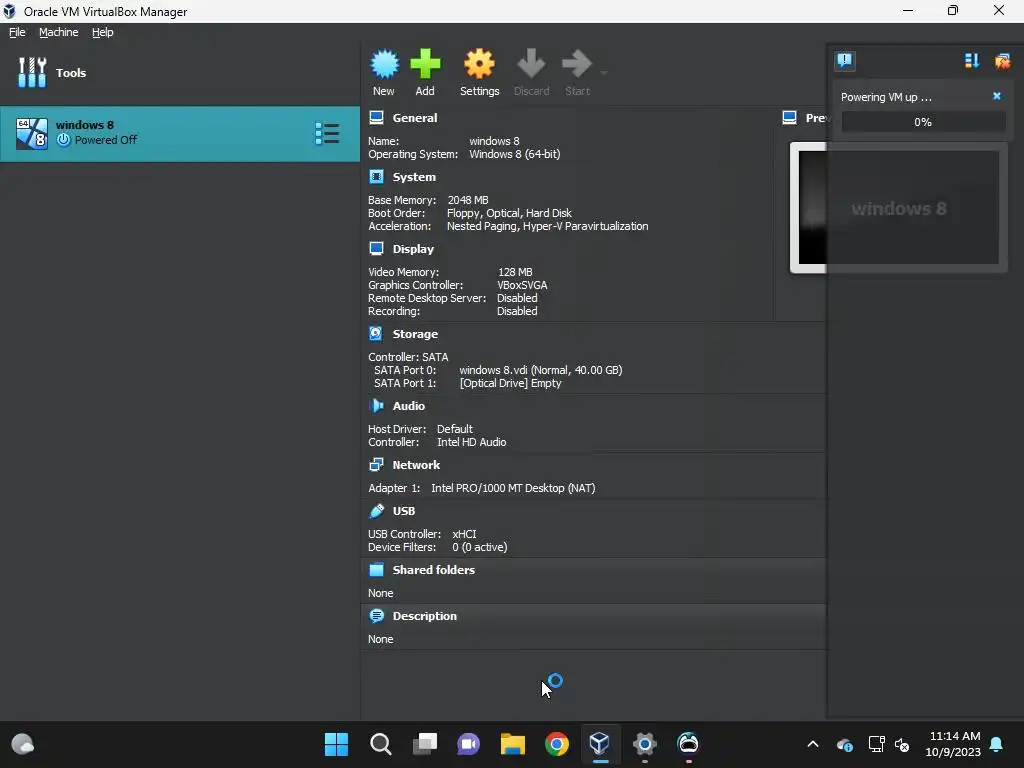Viewport: 1024px width, 768px height.
Task: Open Google Chrome from taskbar
Action: pyautogui.click(x=556, y=744)
